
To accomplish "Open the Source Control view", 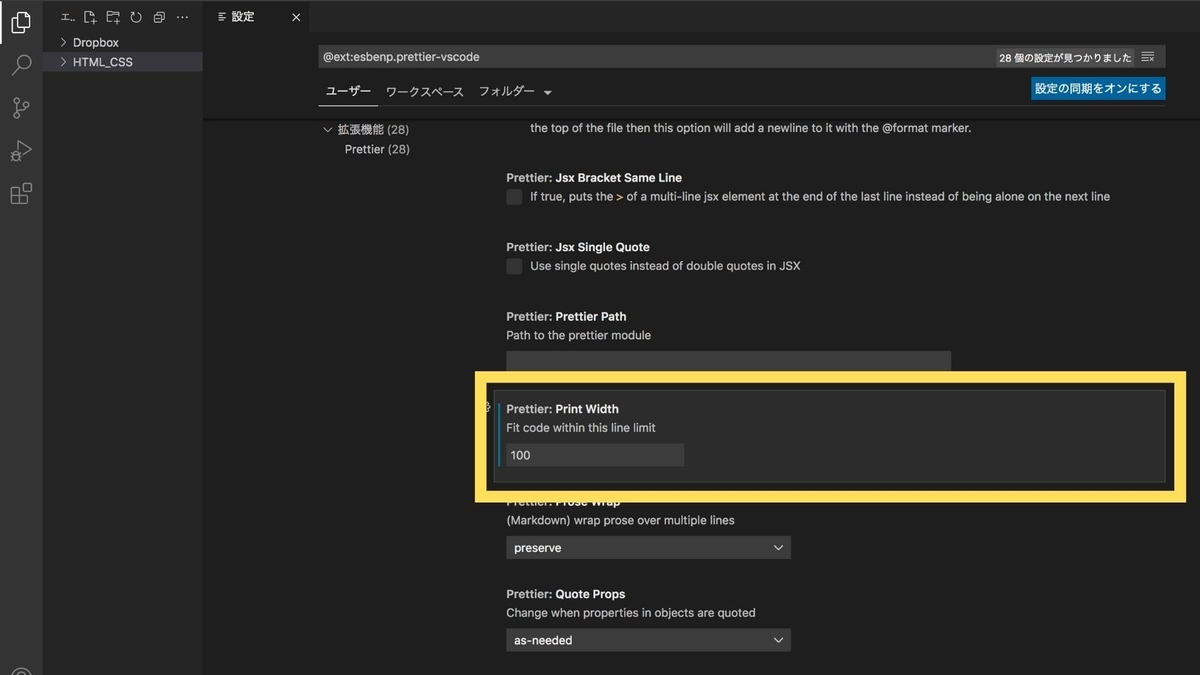I will tap(21, 108).
